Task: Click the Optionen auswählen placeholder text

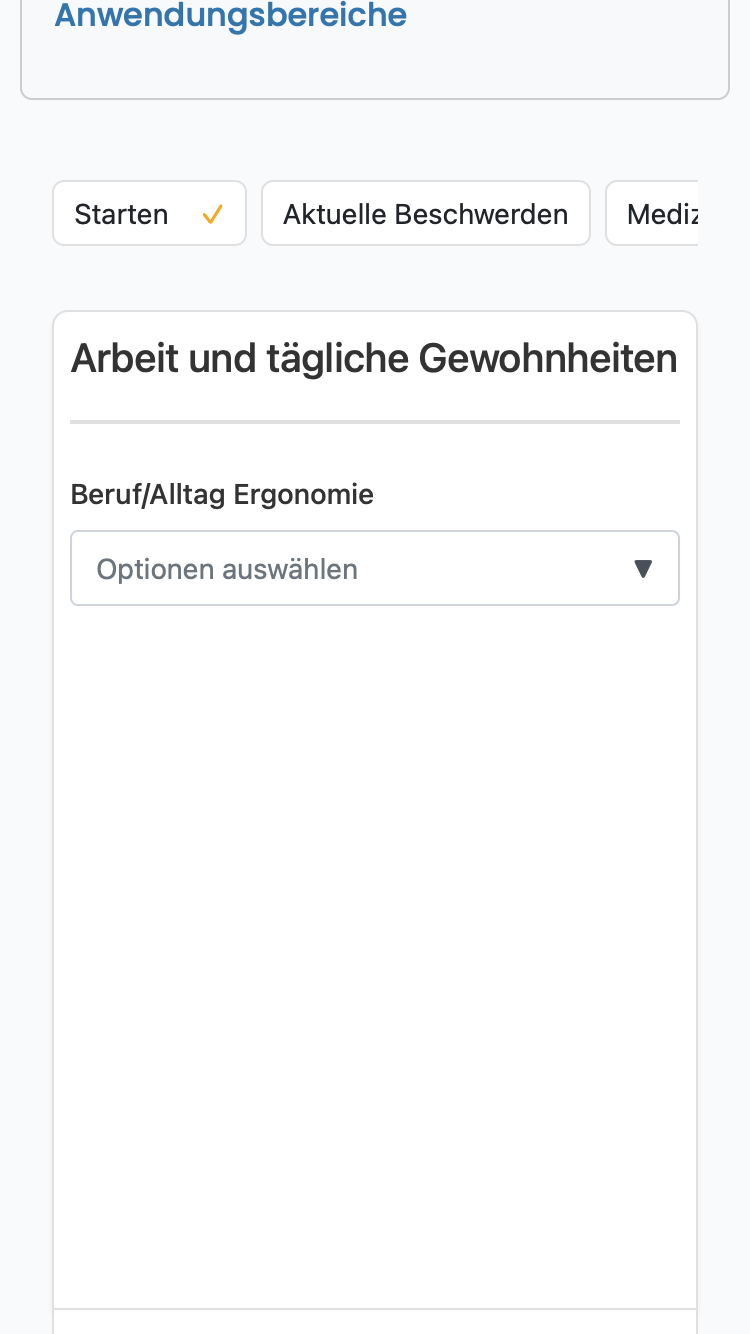Action: pyautogui.click(x=227, y=569)
